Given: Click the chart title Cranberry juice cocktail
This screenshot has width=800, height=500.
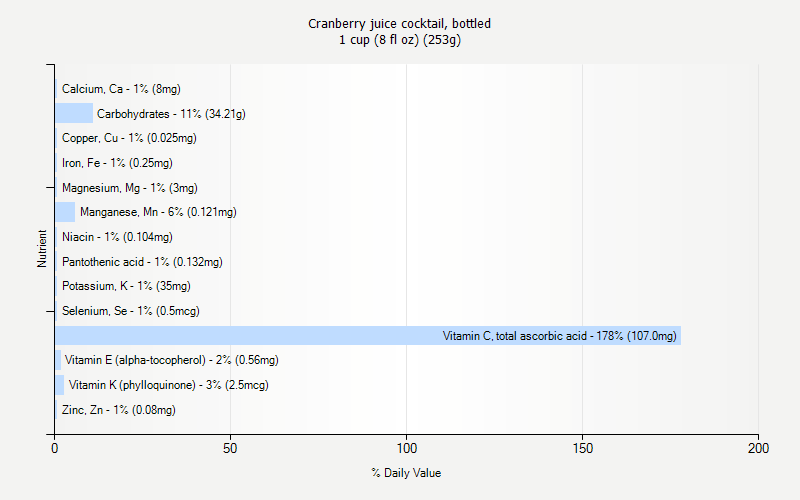Looking at the screenshot, I should pyautogui.click(x=399, y=23).
